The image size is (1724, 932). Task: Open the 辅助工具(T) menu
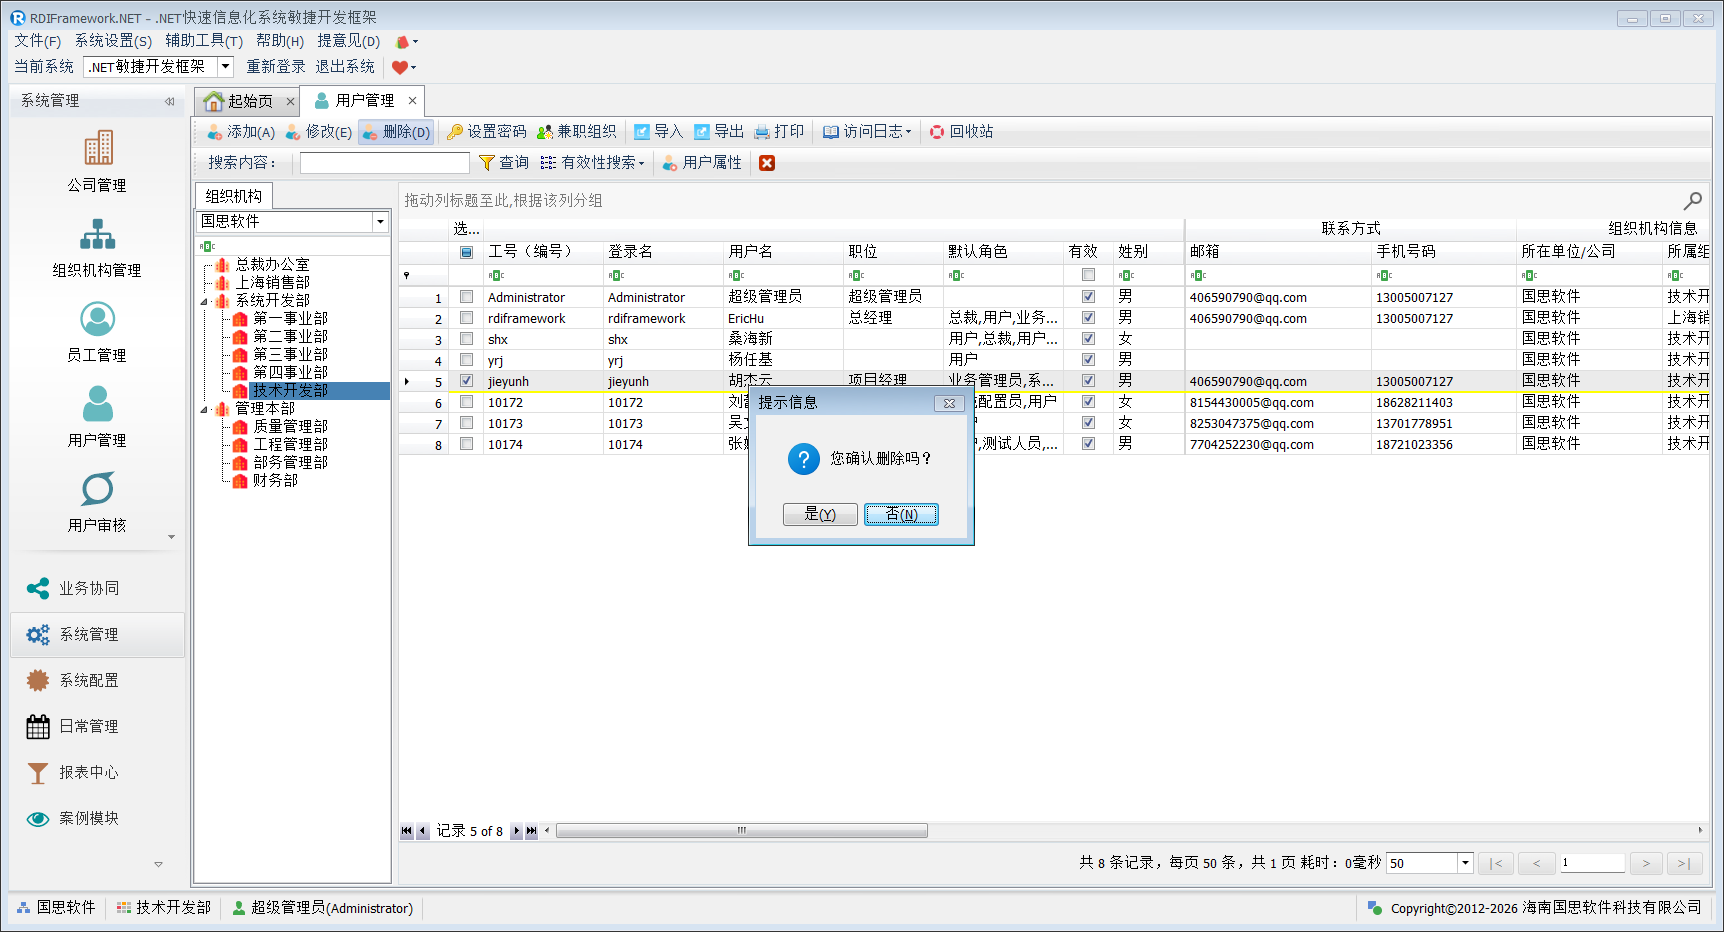click(204, 41)
